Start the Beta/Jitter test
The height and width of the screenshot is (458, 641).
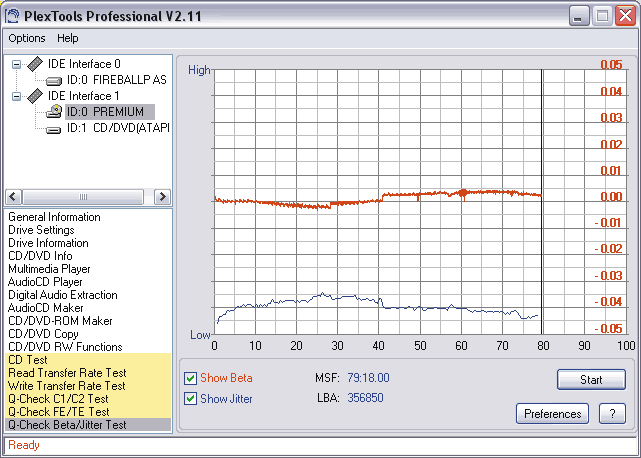tap(591, 379)
